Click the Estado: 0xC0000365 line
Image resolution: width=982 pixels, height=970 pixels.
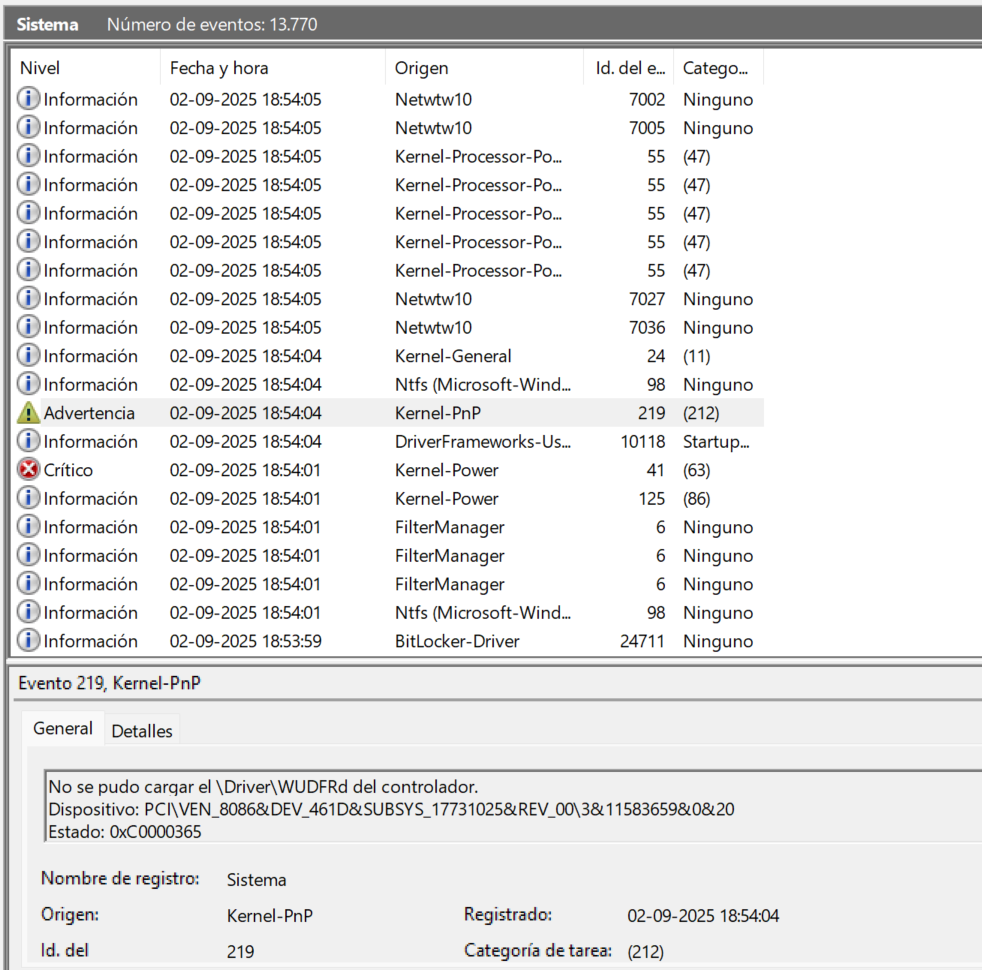125,832
